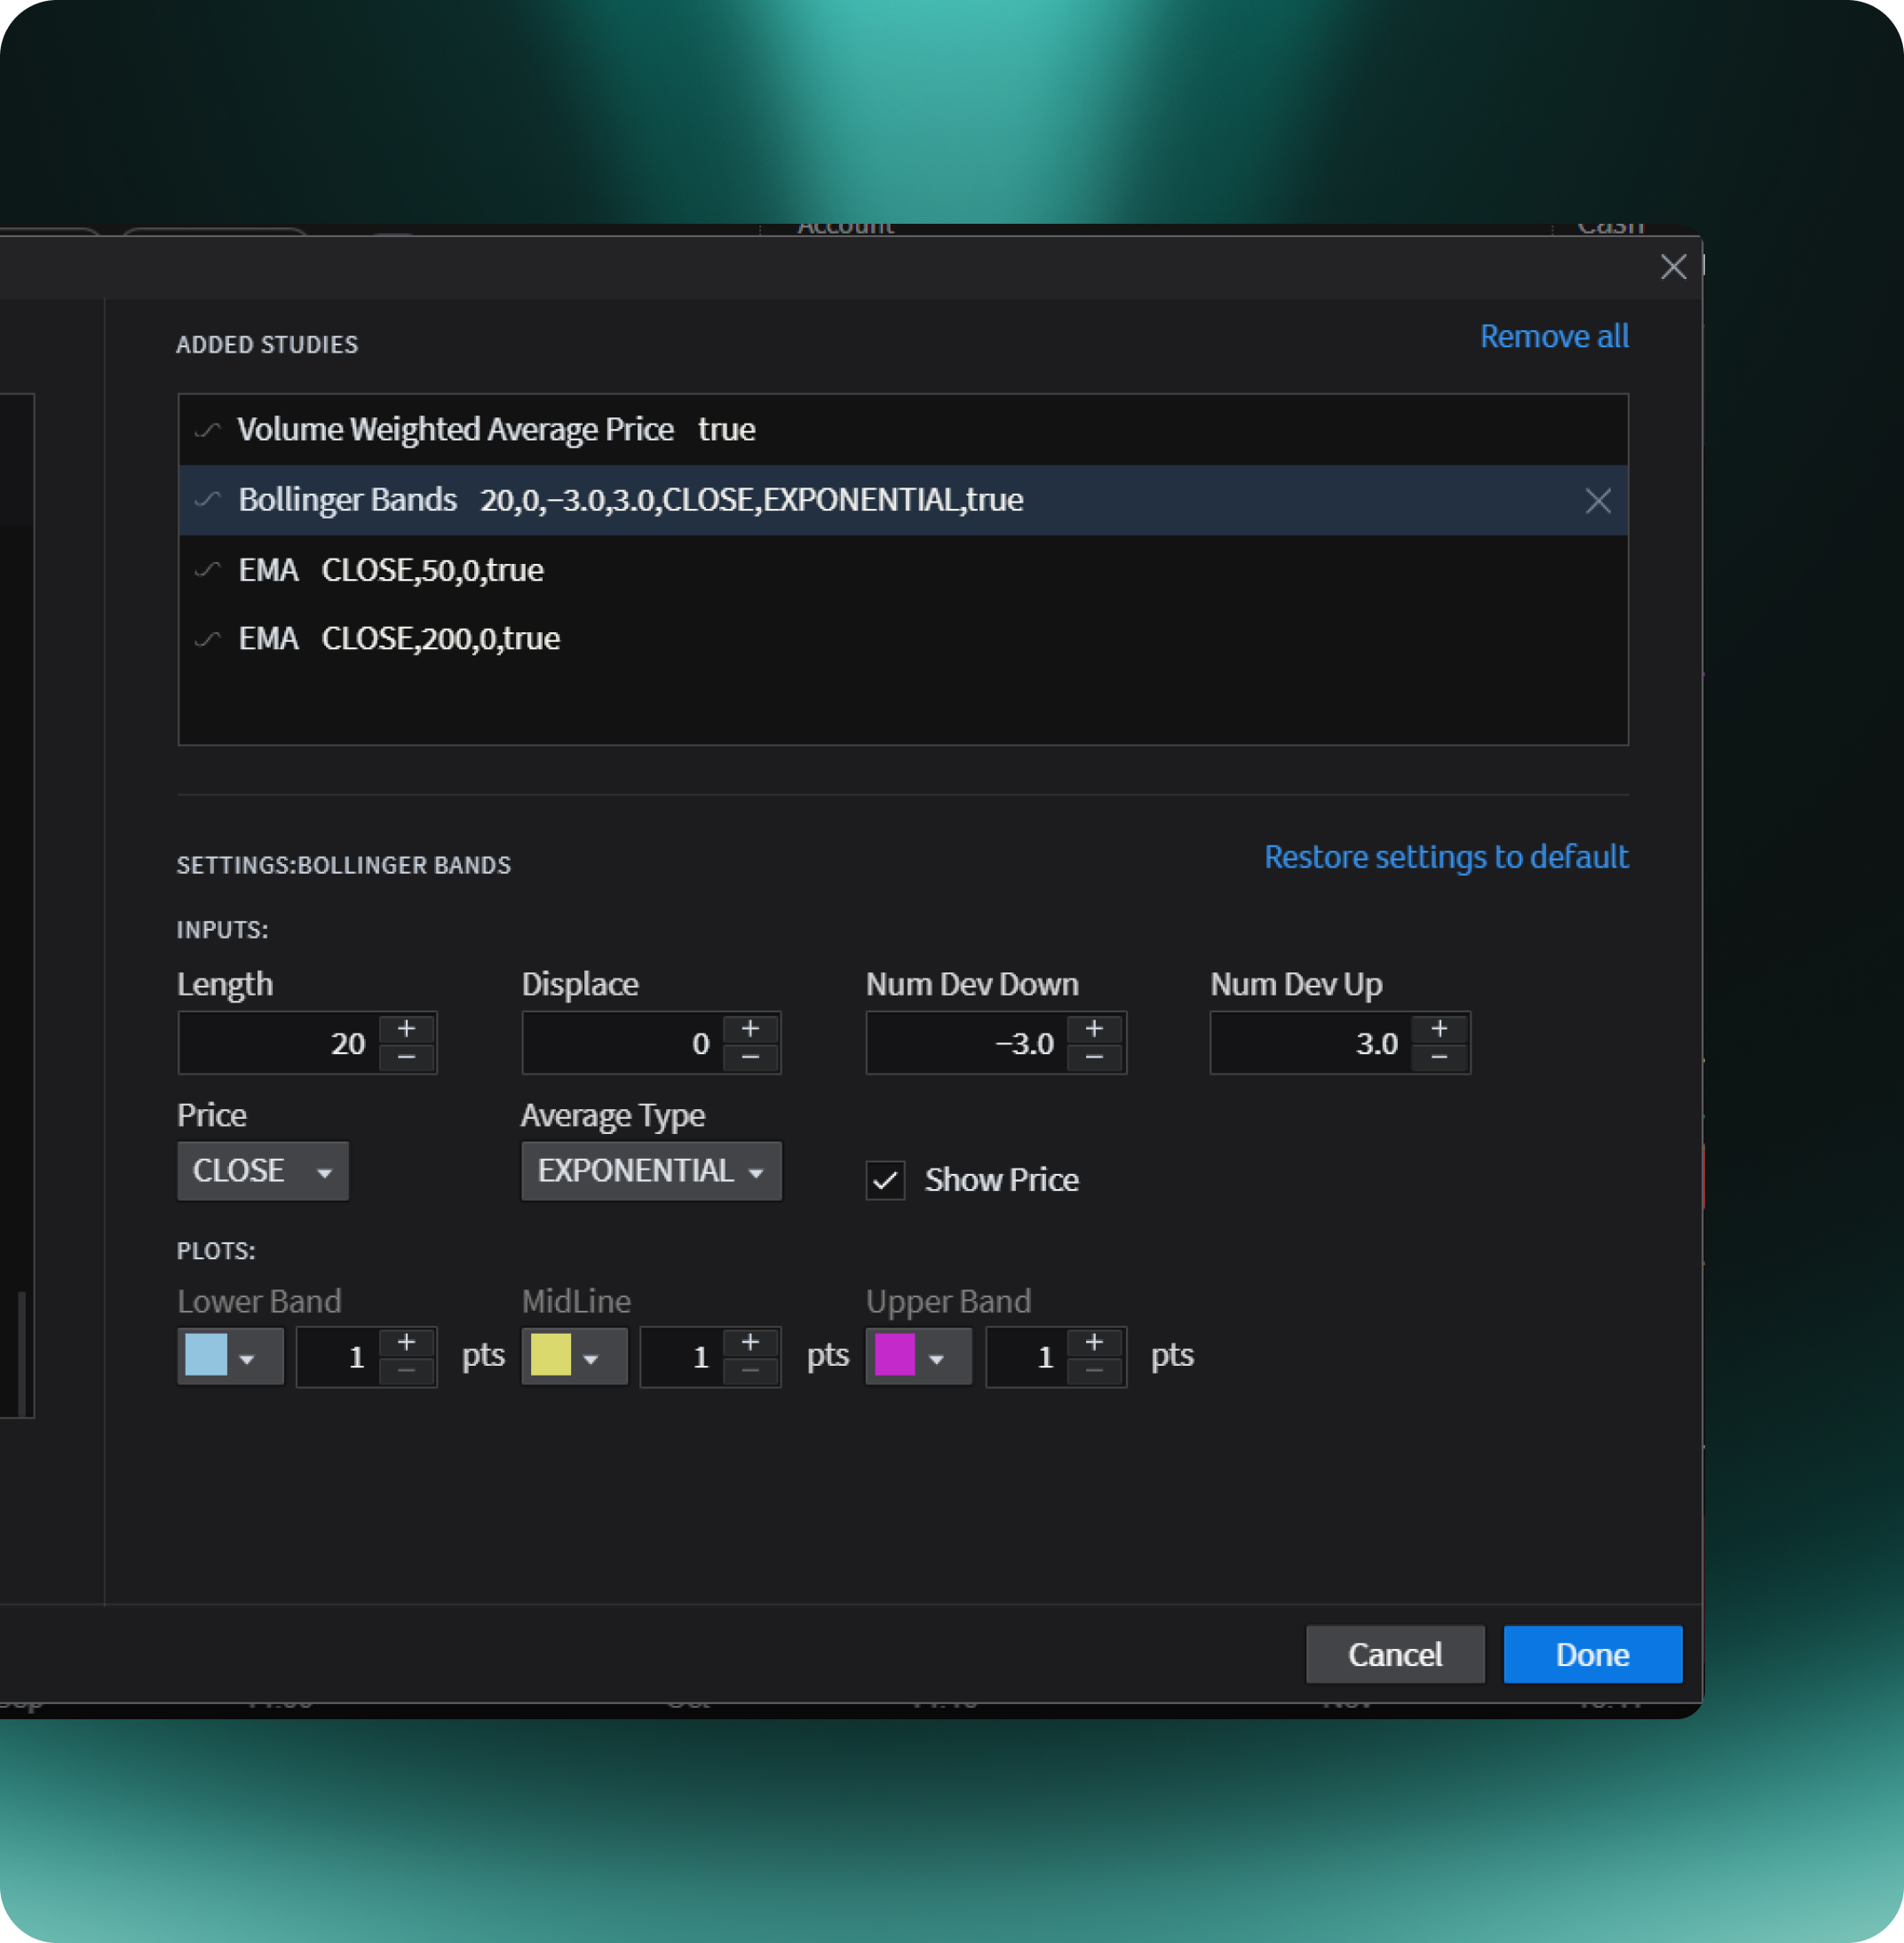The width and height of the screenshot is (1904, 1943).
Task: Open the Average Type EXPONENTIAL dropdown
Action: pos(651,1171)
